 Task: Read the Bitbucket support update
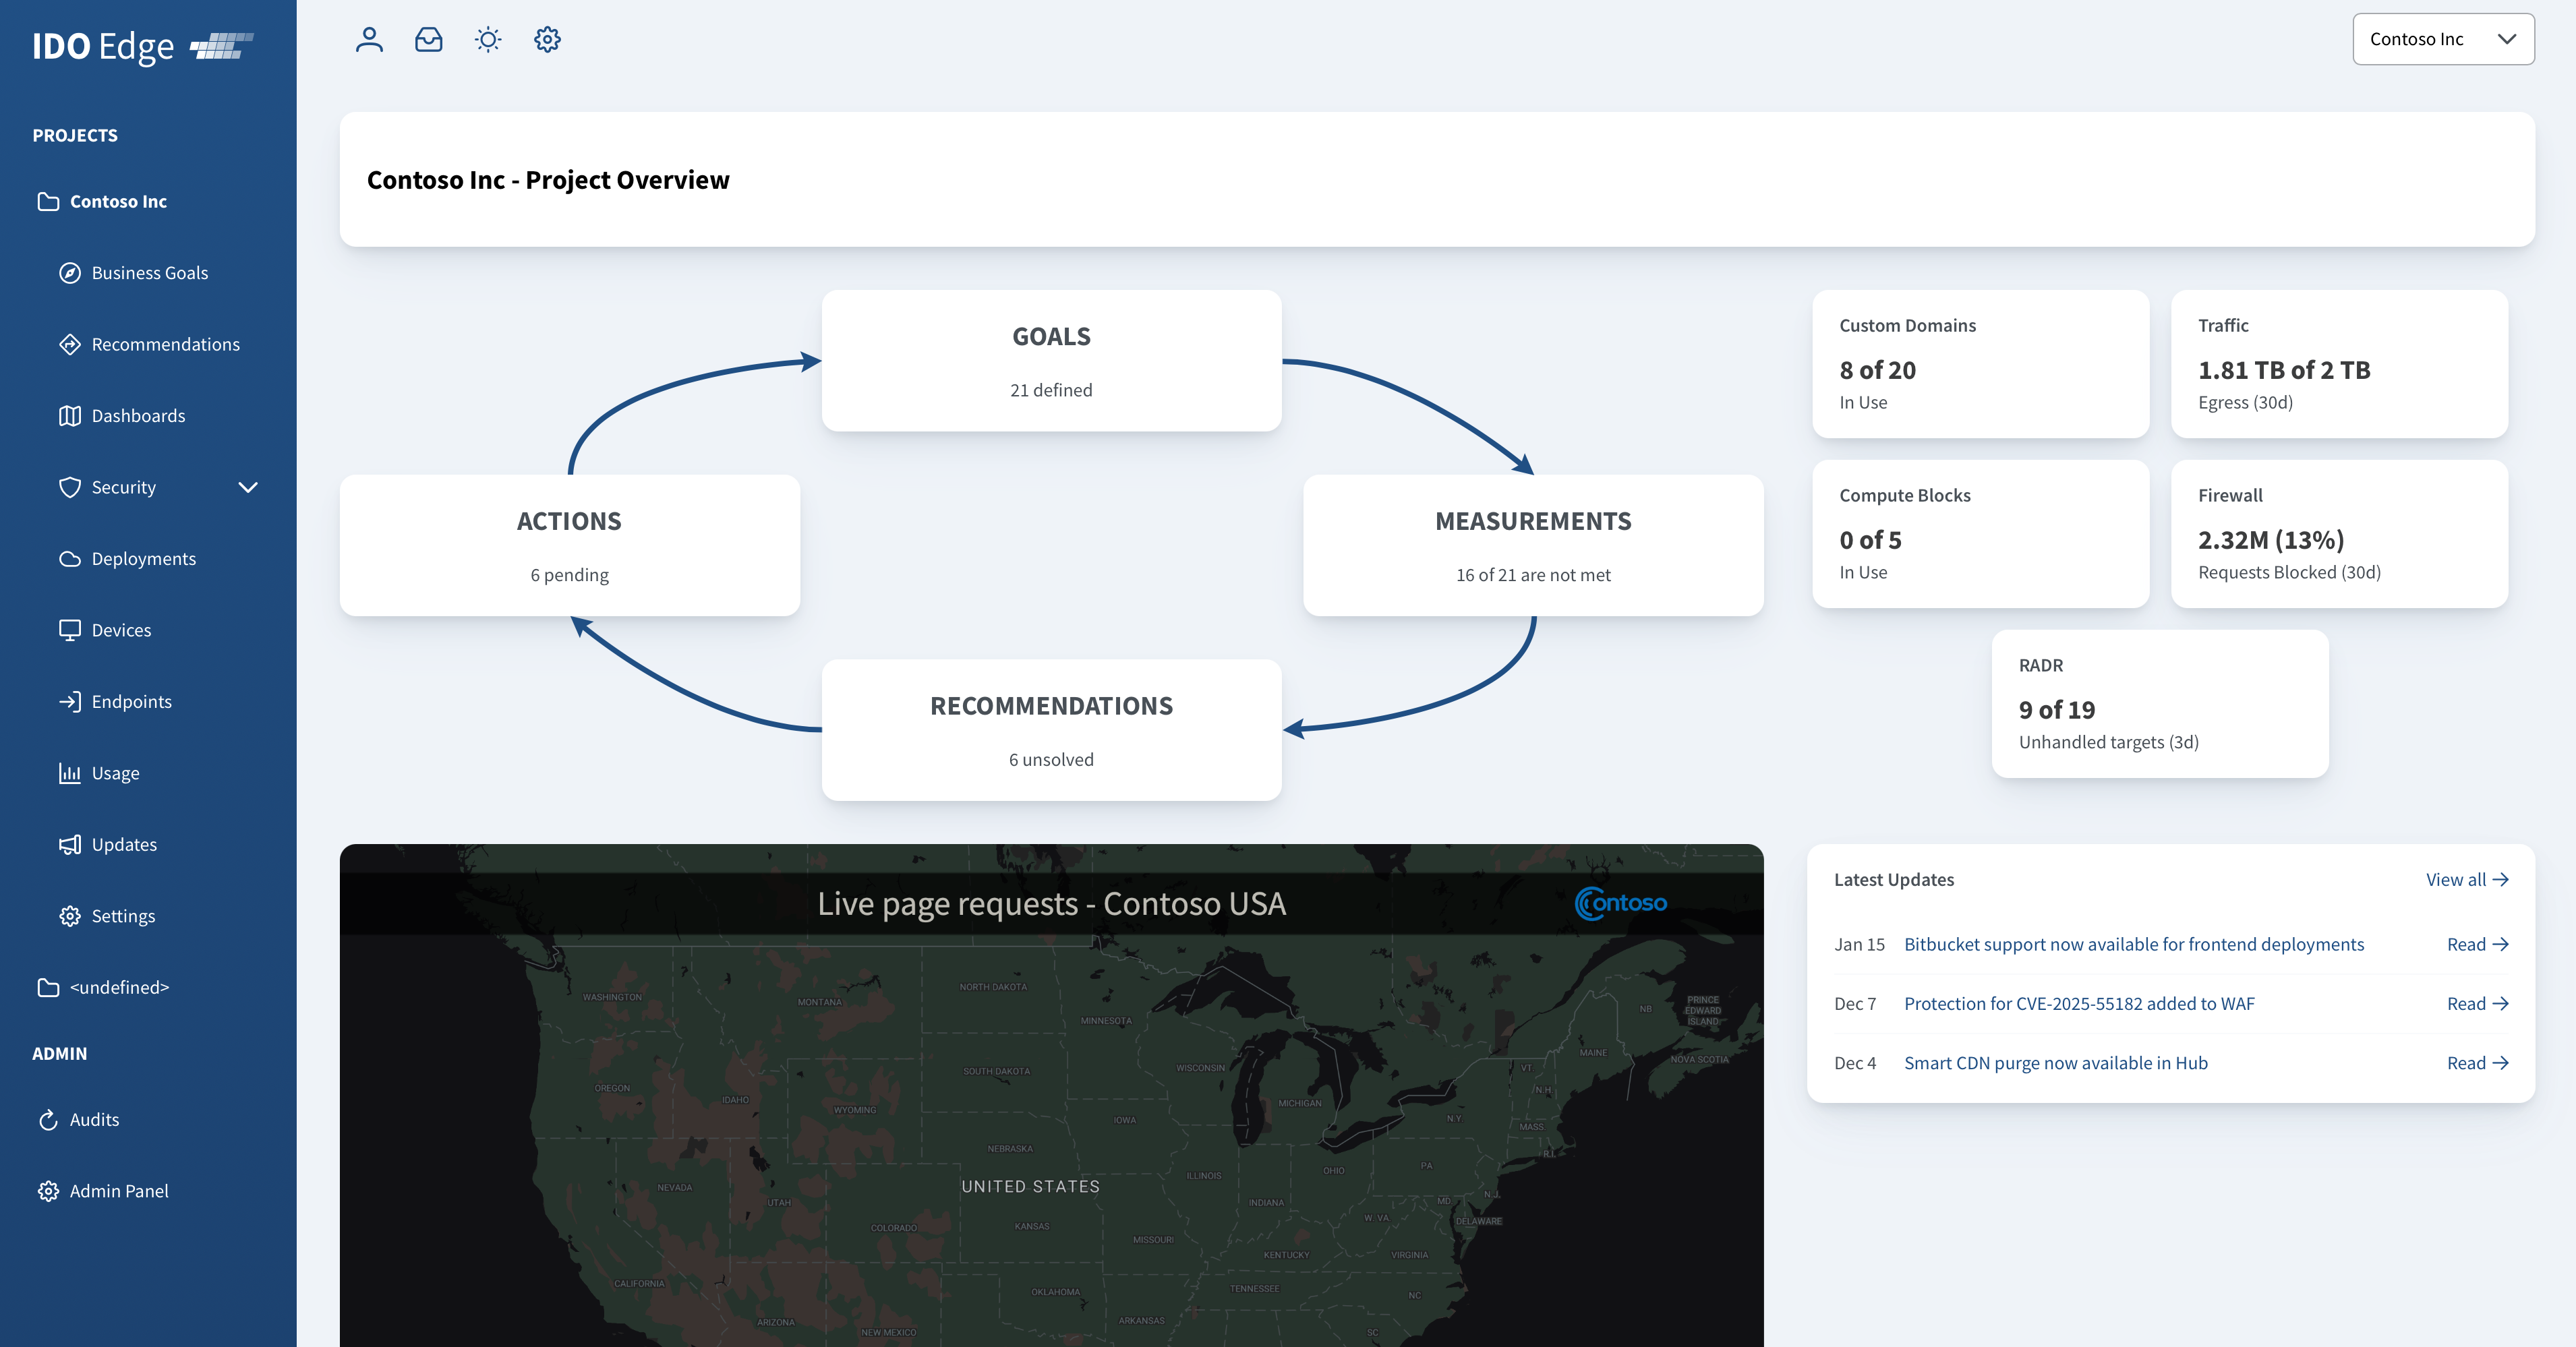coord(2476,945)
